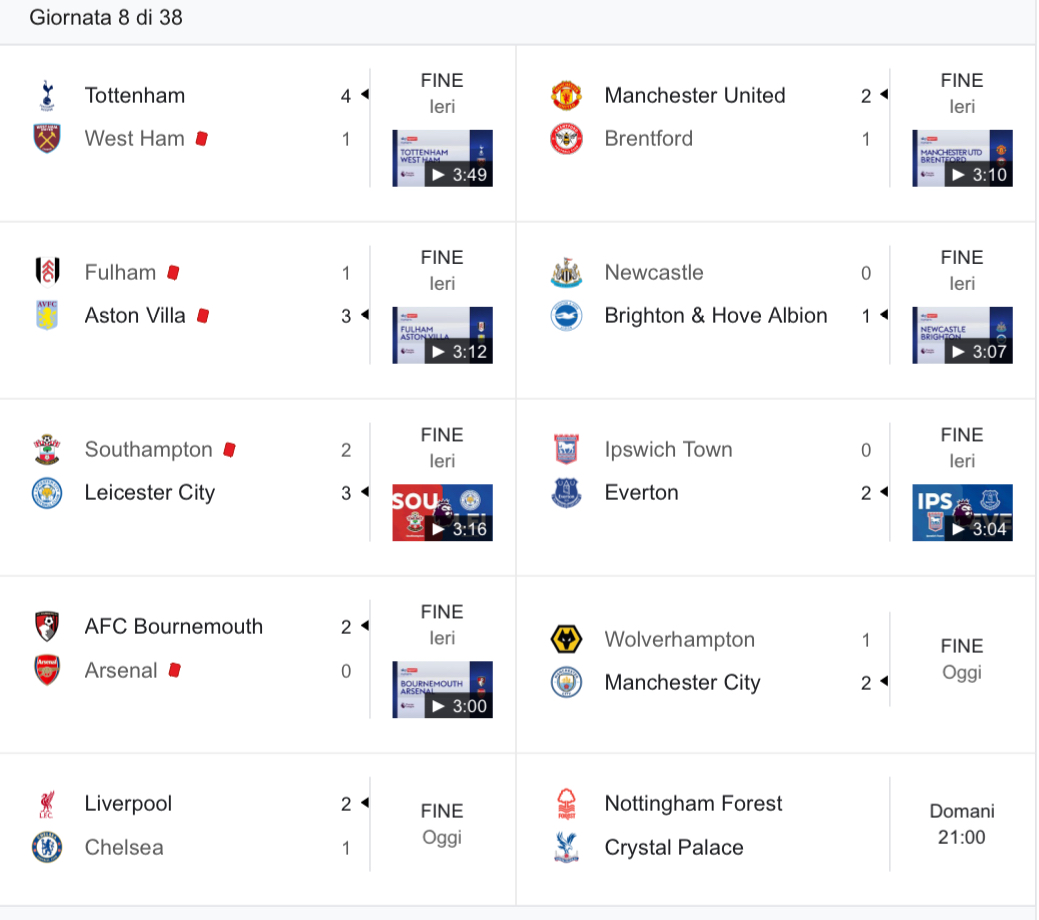This screenshot has height=920, width=1039.
Task: Click the Aston Villa club crest
Action: point(47,315)
